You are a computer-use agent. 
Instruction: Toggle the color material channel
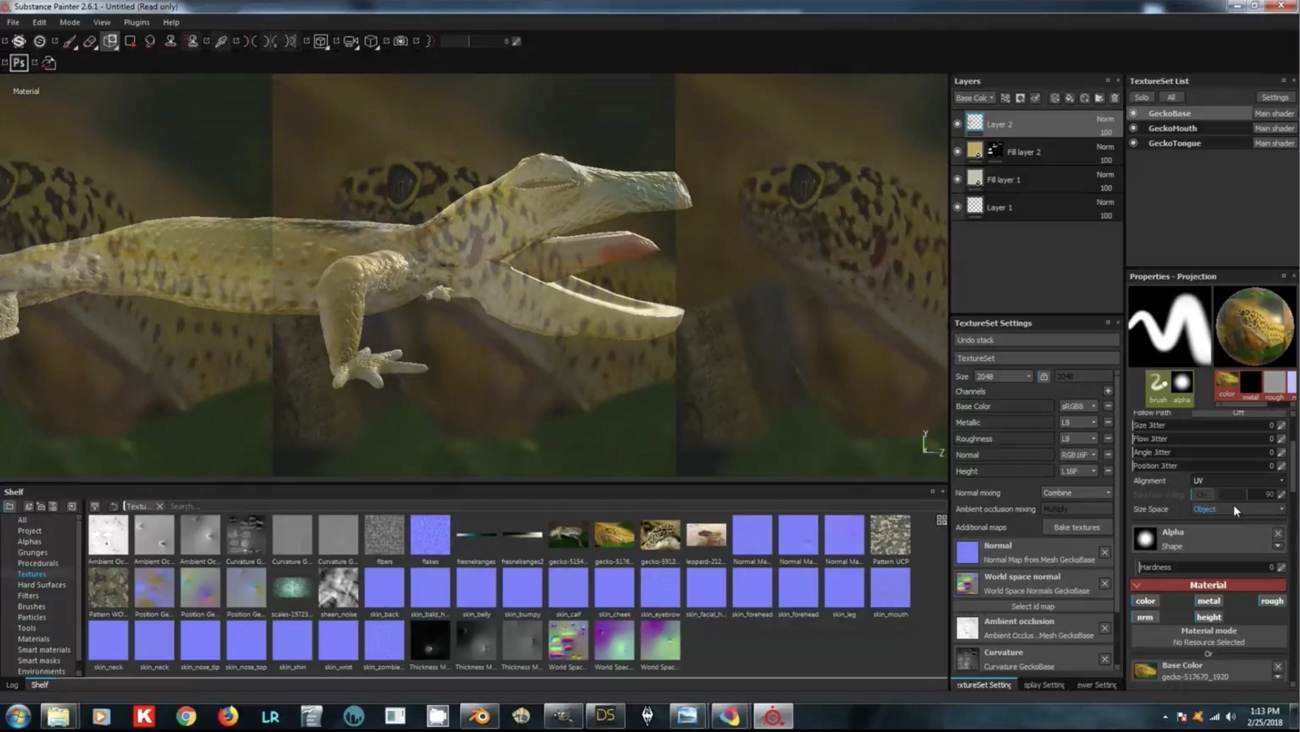[1146, 601]
